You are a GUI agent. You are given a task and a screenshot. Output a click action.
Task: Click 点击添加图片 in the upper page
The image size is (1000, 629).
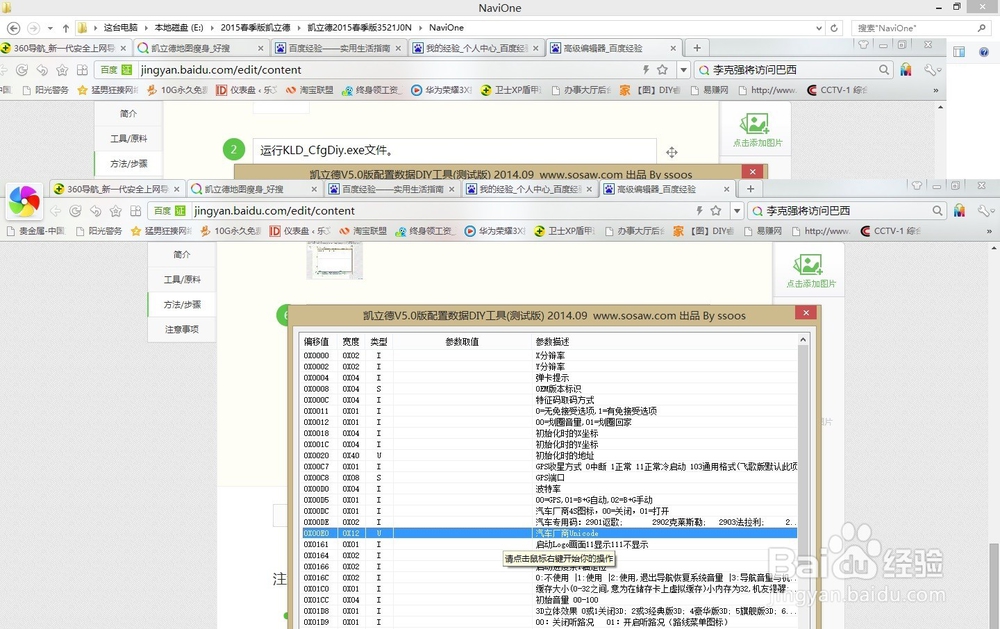[757, 130]
